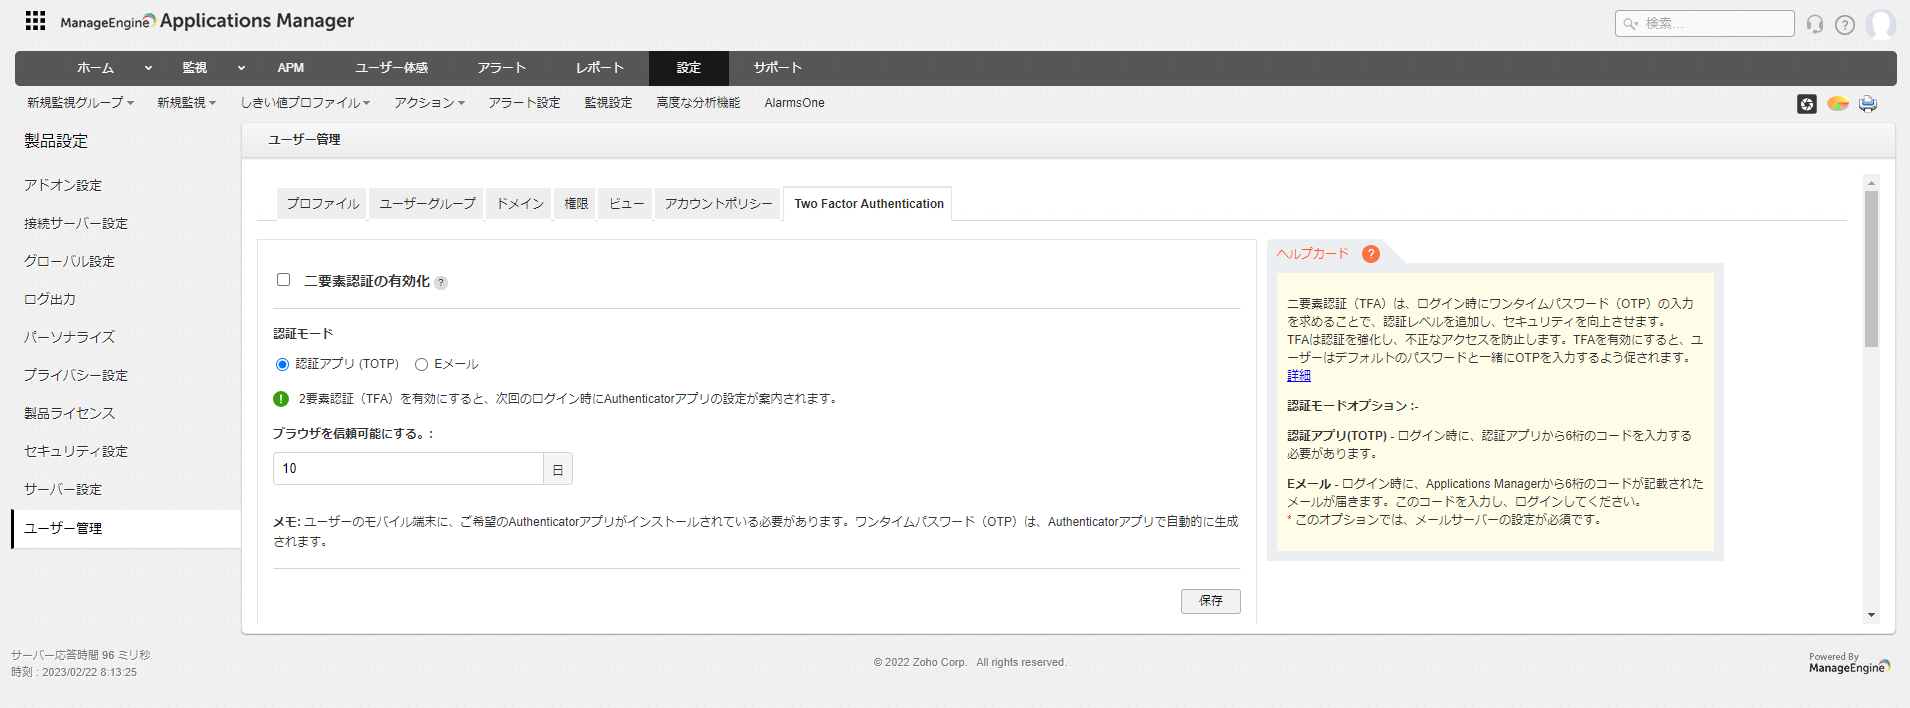Select the 認証アプリ (TOTP) radio button

[x=282, y=365]
